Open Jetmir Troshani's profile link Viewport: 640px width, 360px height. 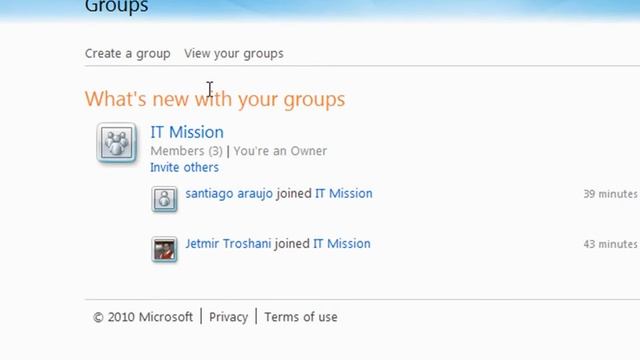228,244
